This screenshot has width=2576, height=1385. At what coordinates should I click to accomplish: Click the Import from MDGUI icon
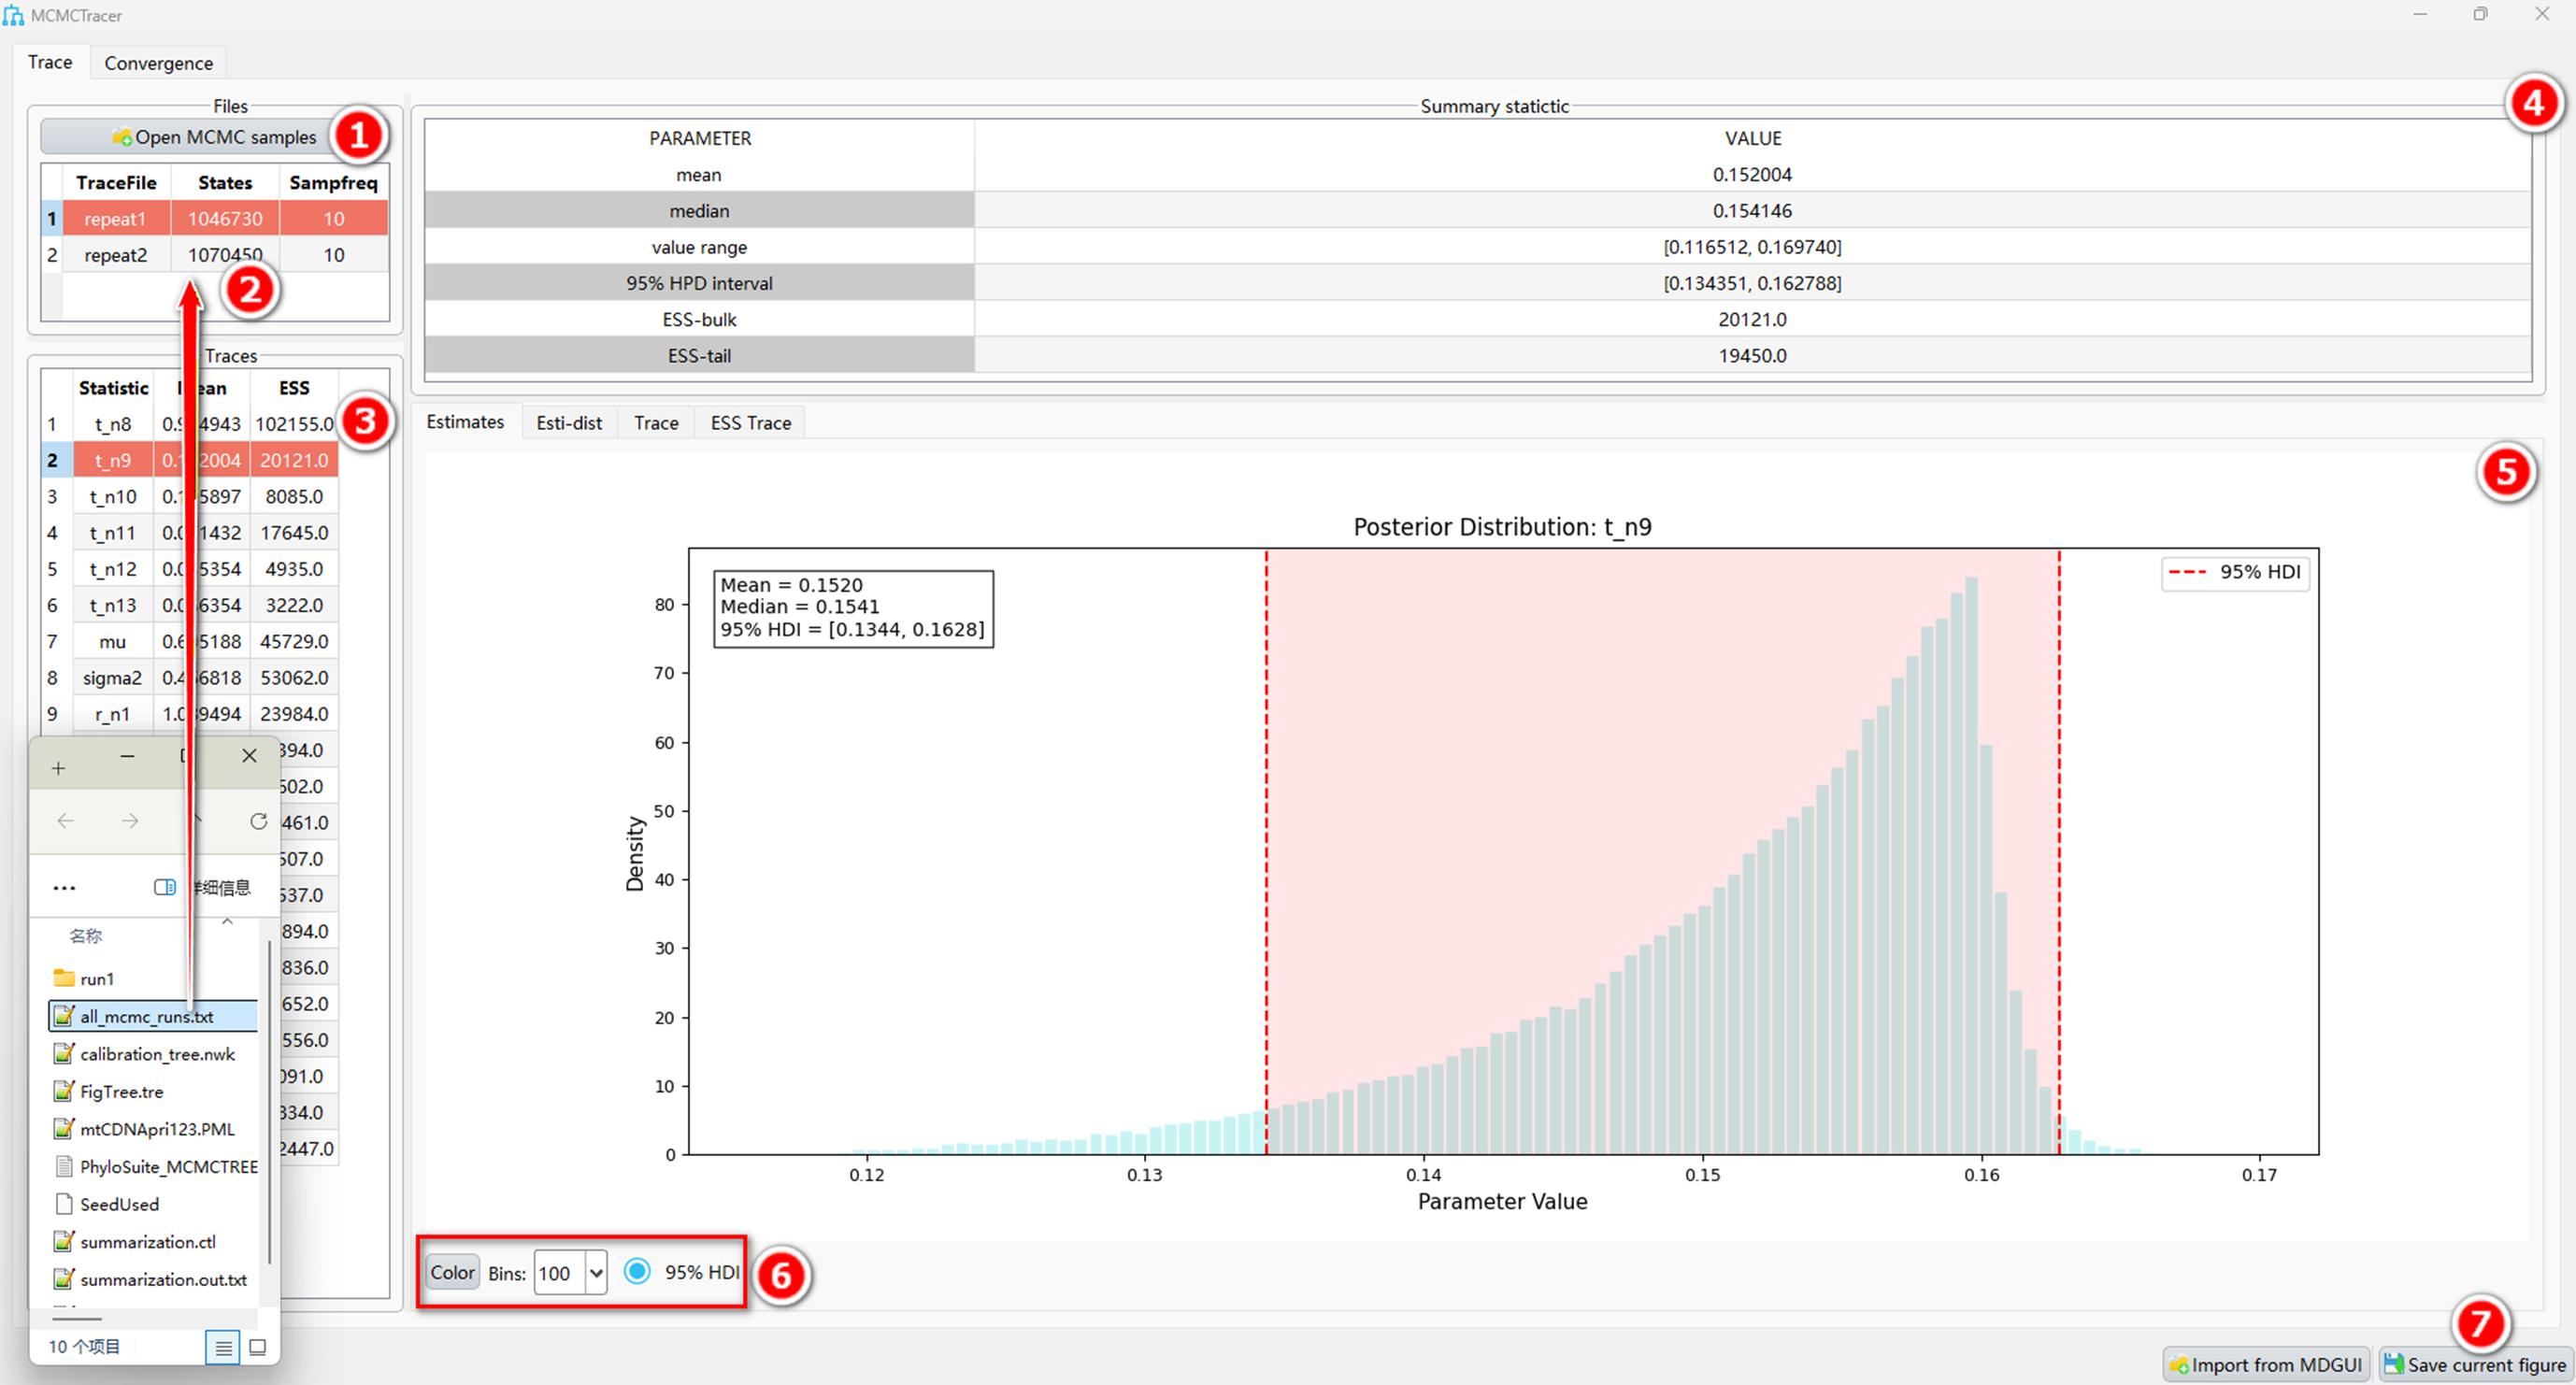(2179, 1364)
